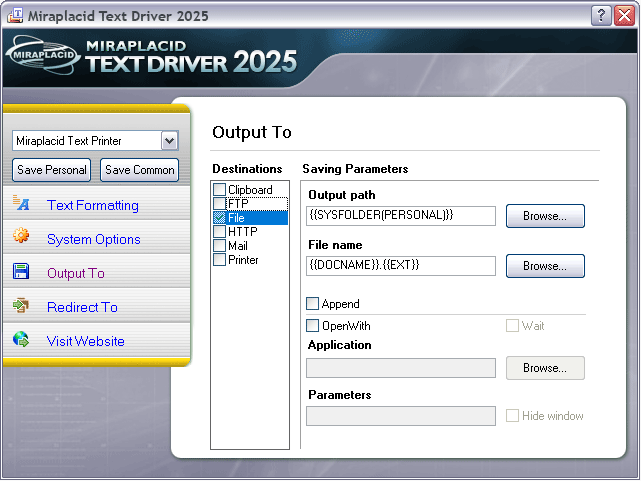The width and height of the screenshot is (641, 481).
Task: Select the Printer label in Destinations list
Action: pyautogui.click(x=243, y=260)
